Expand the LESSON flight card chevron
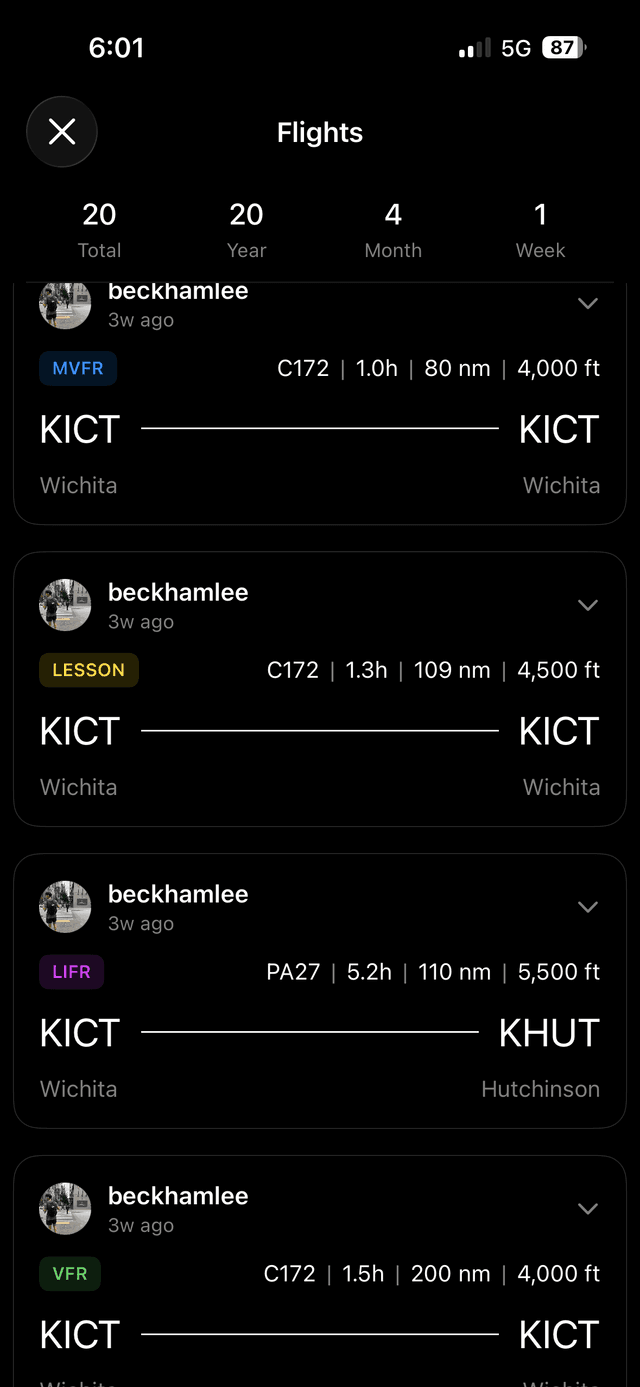640x1387 pixels. click(x=588, y=605)
